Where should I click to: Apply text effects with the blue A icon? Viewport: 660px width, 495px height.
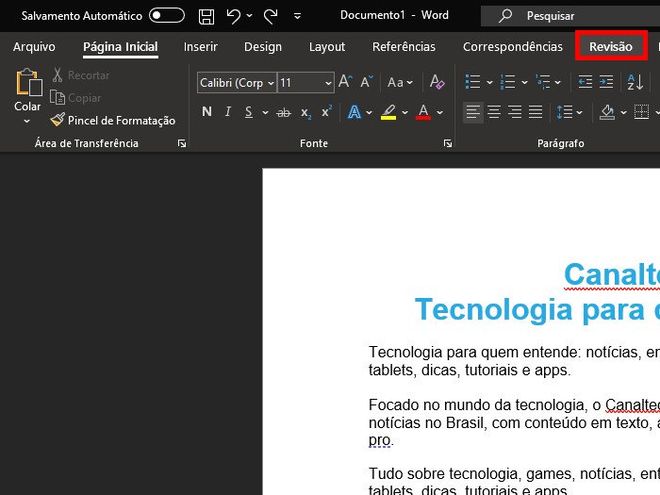point(354,112)
